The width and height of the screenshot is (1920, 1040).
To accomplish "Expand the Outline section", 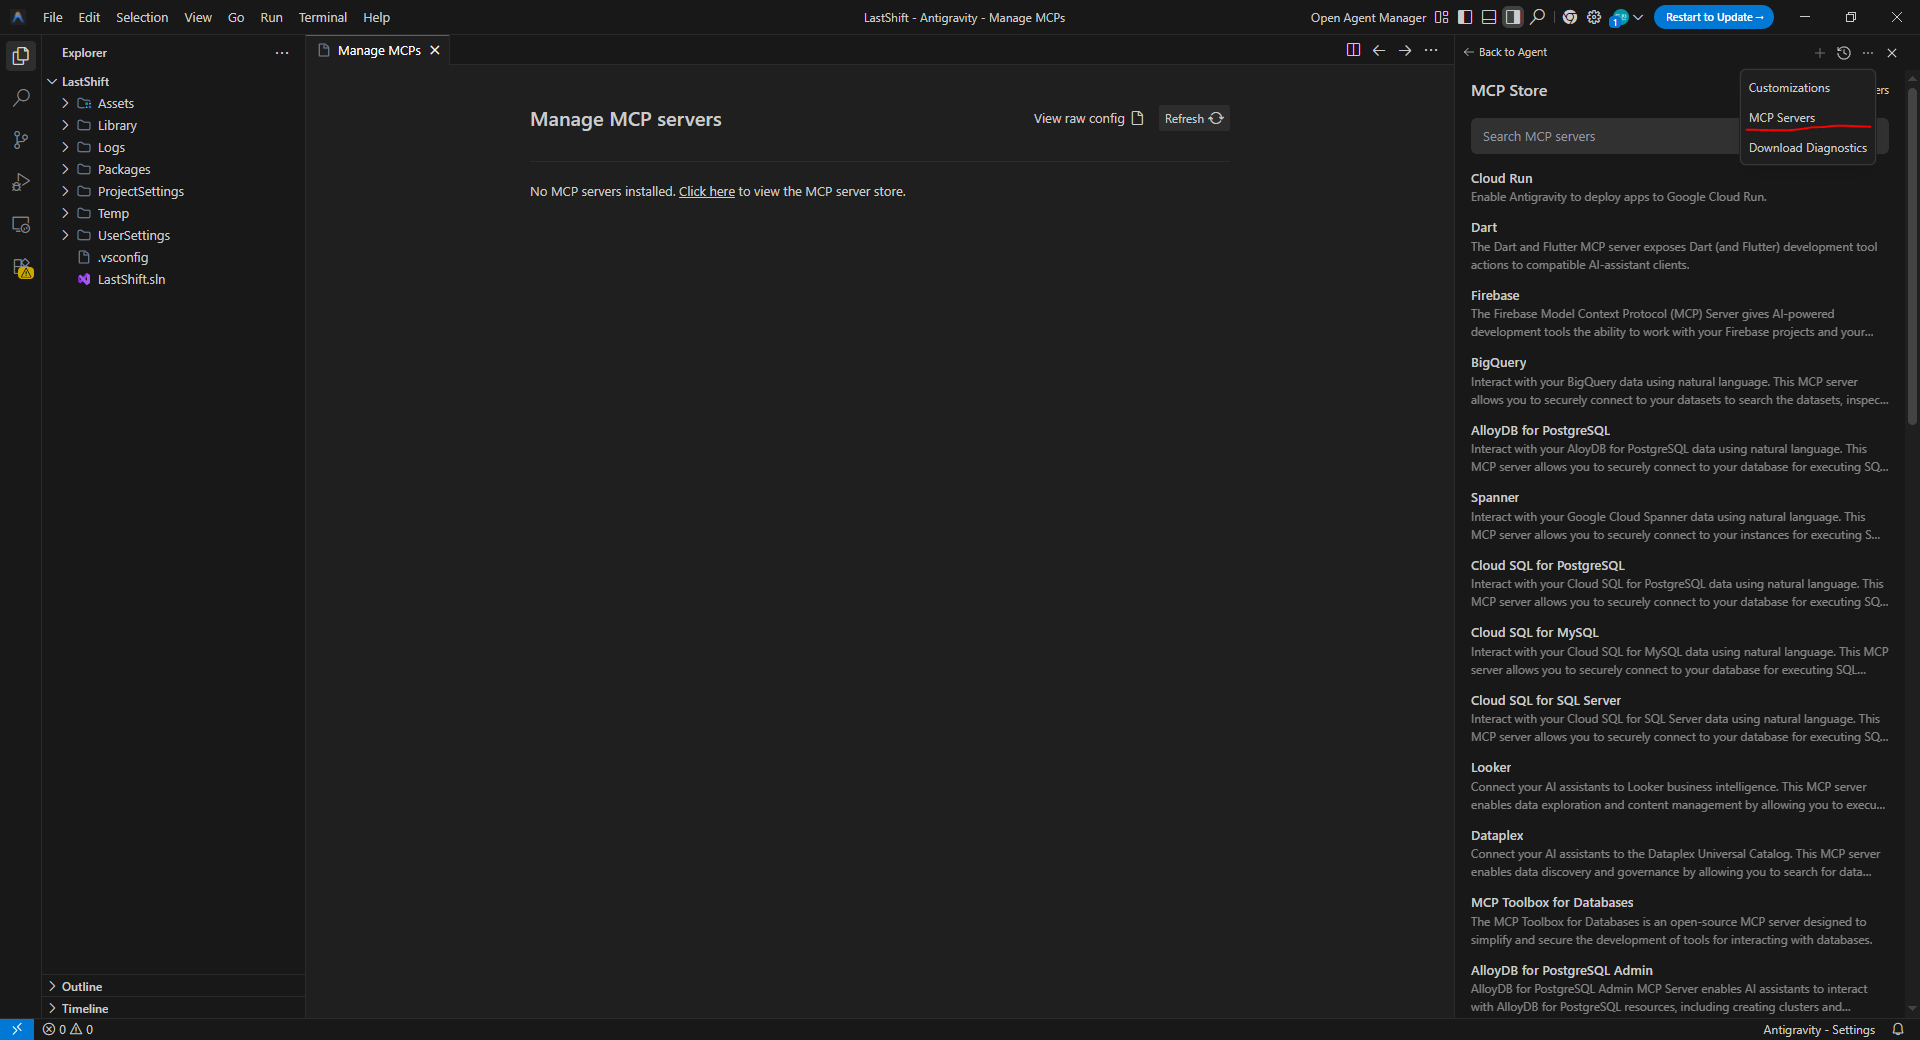I will (173, 986).
